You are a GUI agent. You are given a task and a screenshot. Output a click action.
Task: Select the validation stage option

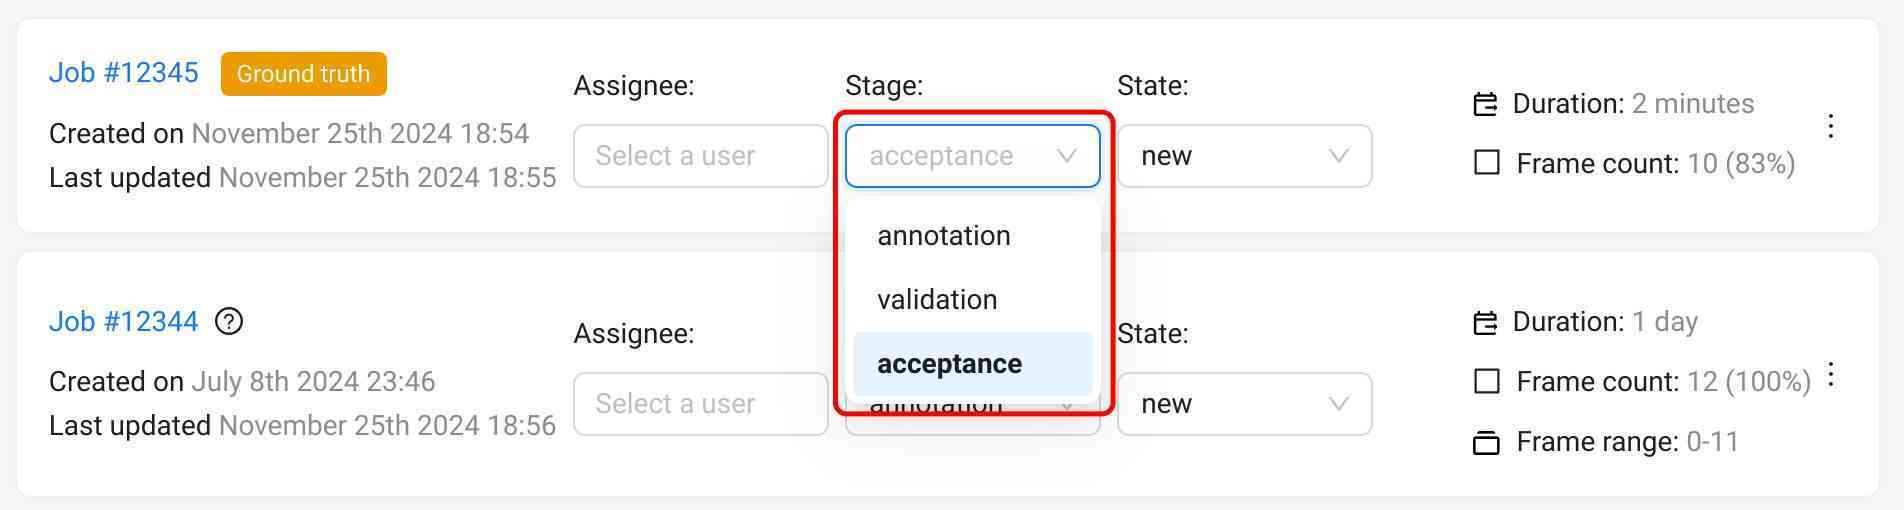tap(937, 300)
